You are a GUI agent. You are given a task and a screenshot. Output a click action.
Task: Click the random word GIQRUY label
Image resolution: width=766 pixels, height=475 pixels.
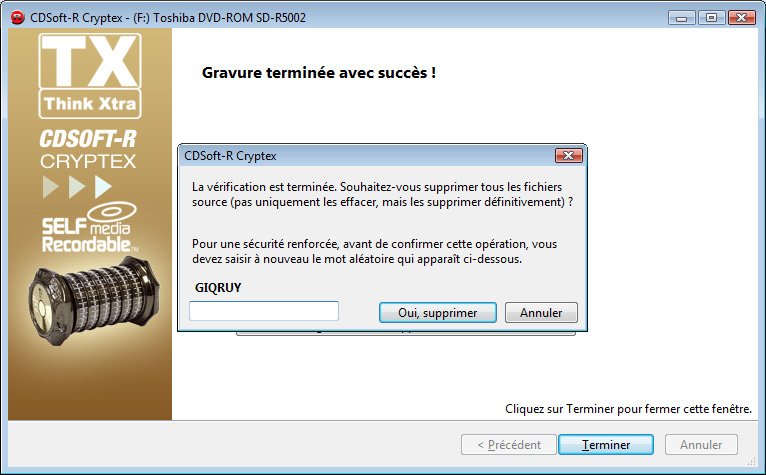pos(218,287)
